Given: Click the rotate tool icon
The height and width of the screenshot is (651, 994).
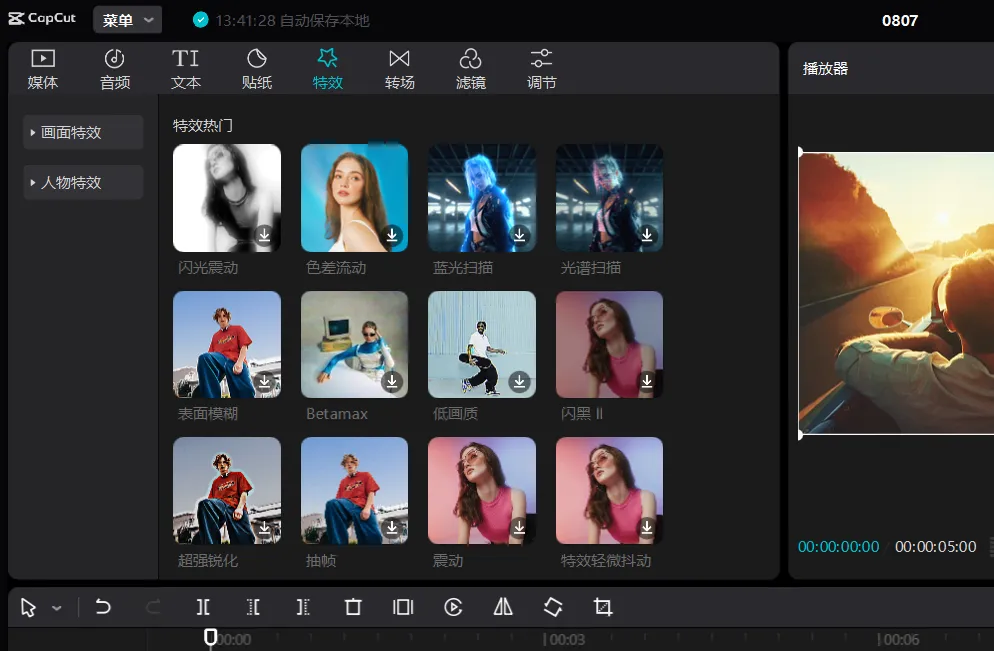Looking at the screenshot, I should [x=553, y=607].
